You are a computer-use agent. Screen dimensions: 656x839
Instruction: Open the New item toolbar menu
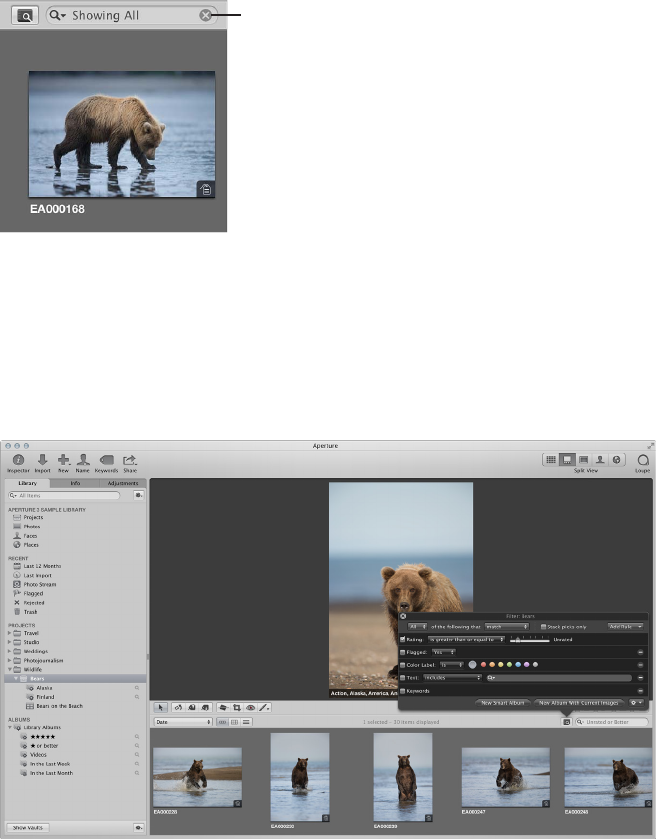[x=64, y=463]
